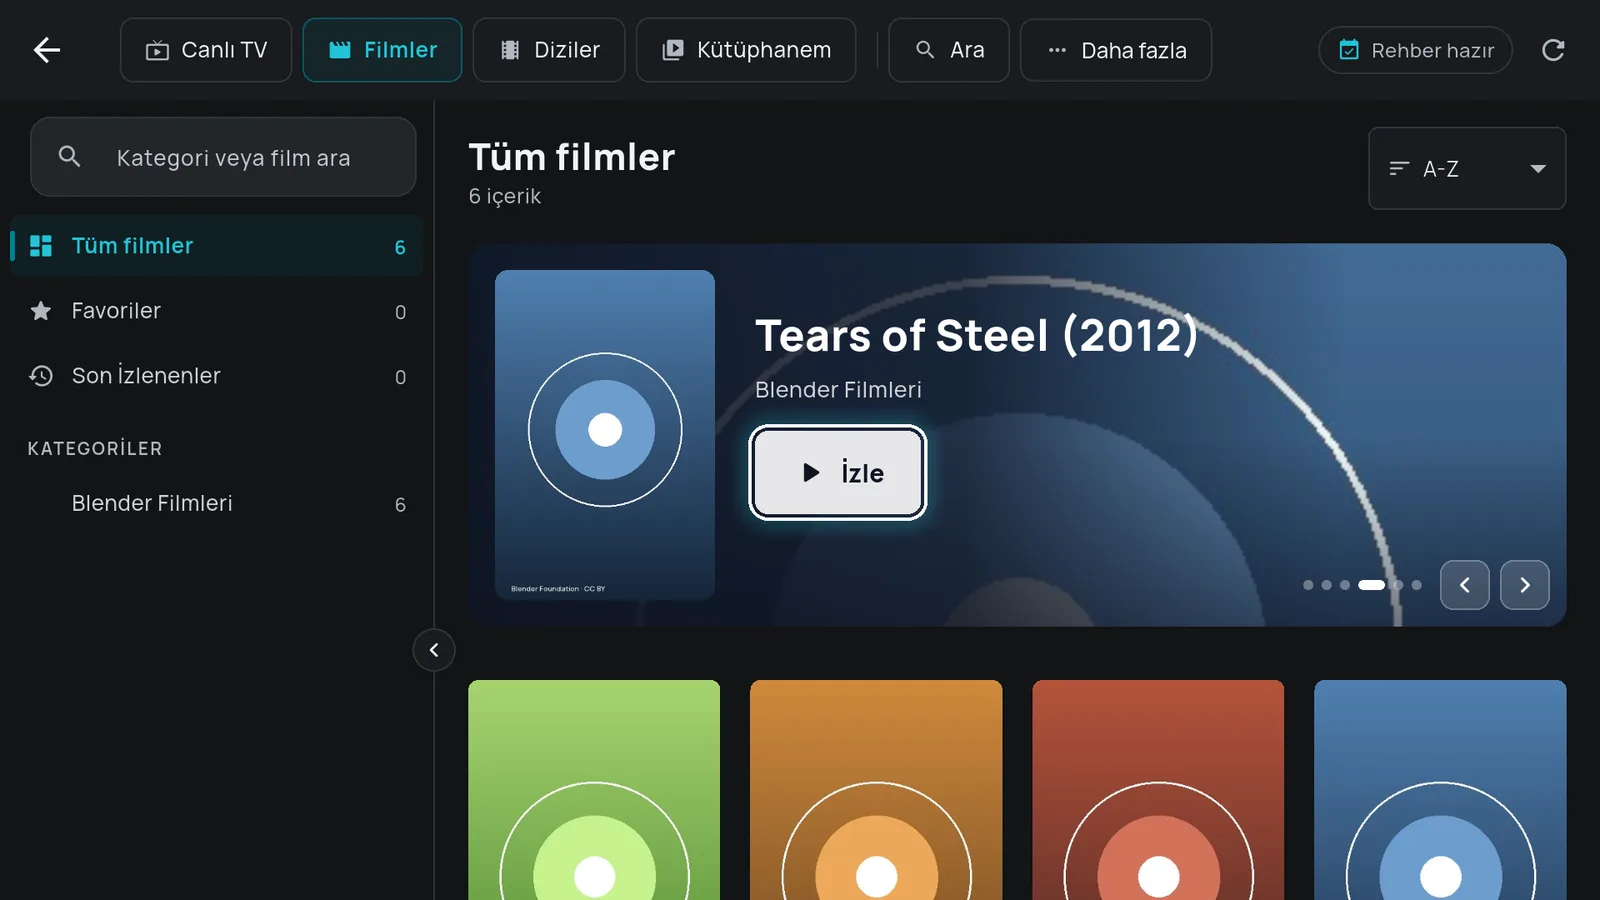Screen dimensions: 1600x900
Task: Click the '6 içerik' count text
Action: pos(505,196)
